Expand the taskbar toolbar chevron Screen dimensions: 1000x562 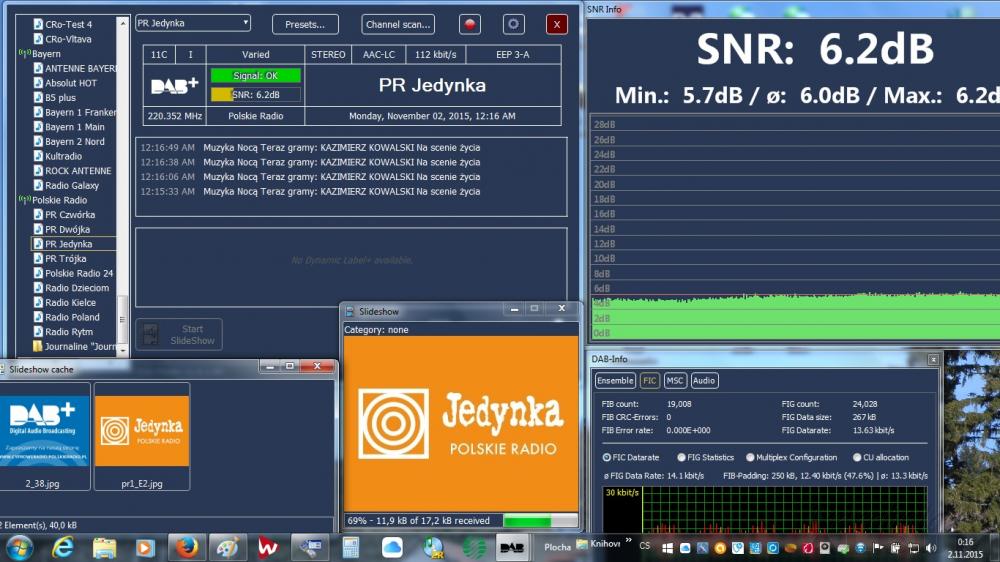(x=629, y=541)
